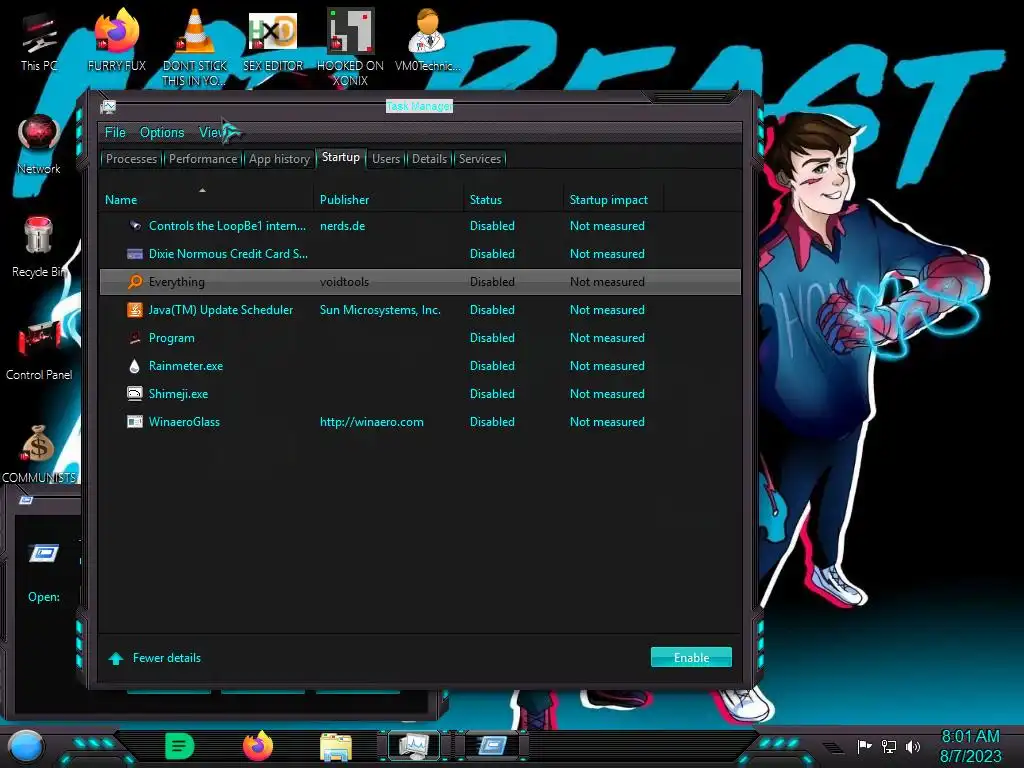Click the up arrow icon beside Fewer details
Image resolution: width=1024 pixels, height=768 pixels.
pos(116,658)
